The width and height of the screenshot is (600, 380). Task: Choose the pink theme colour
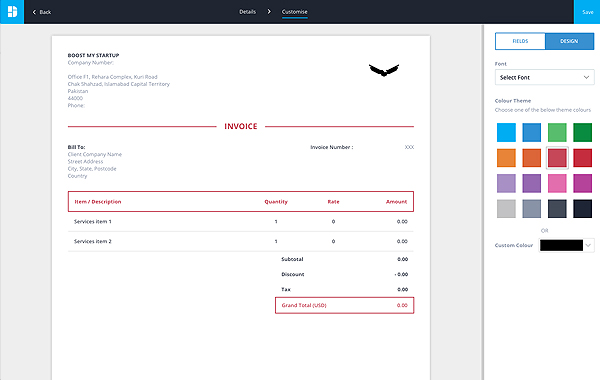(x=557, y=183)
